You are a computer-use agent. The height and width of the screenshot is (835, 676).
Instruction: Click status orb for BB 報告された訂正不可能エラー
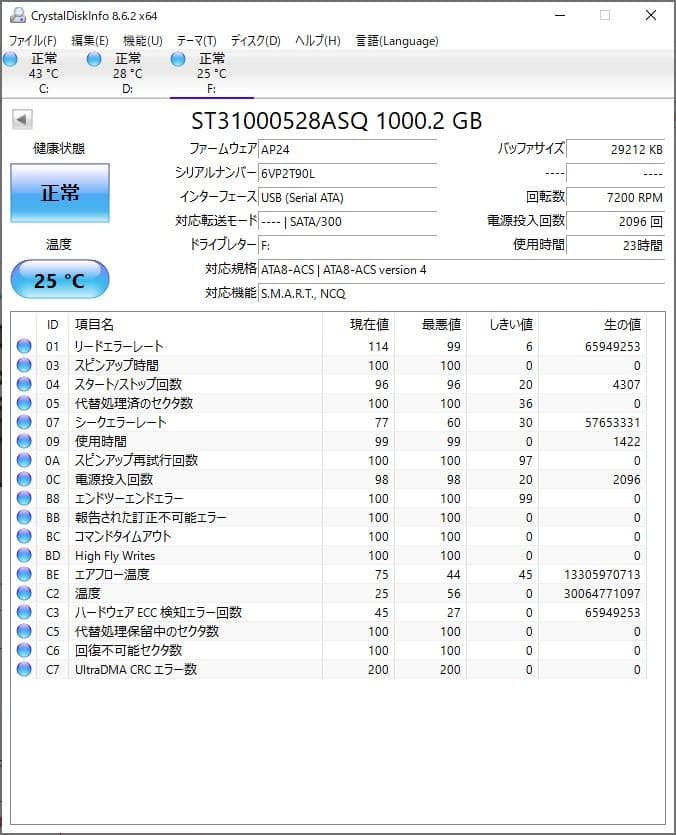click(24, 517)
